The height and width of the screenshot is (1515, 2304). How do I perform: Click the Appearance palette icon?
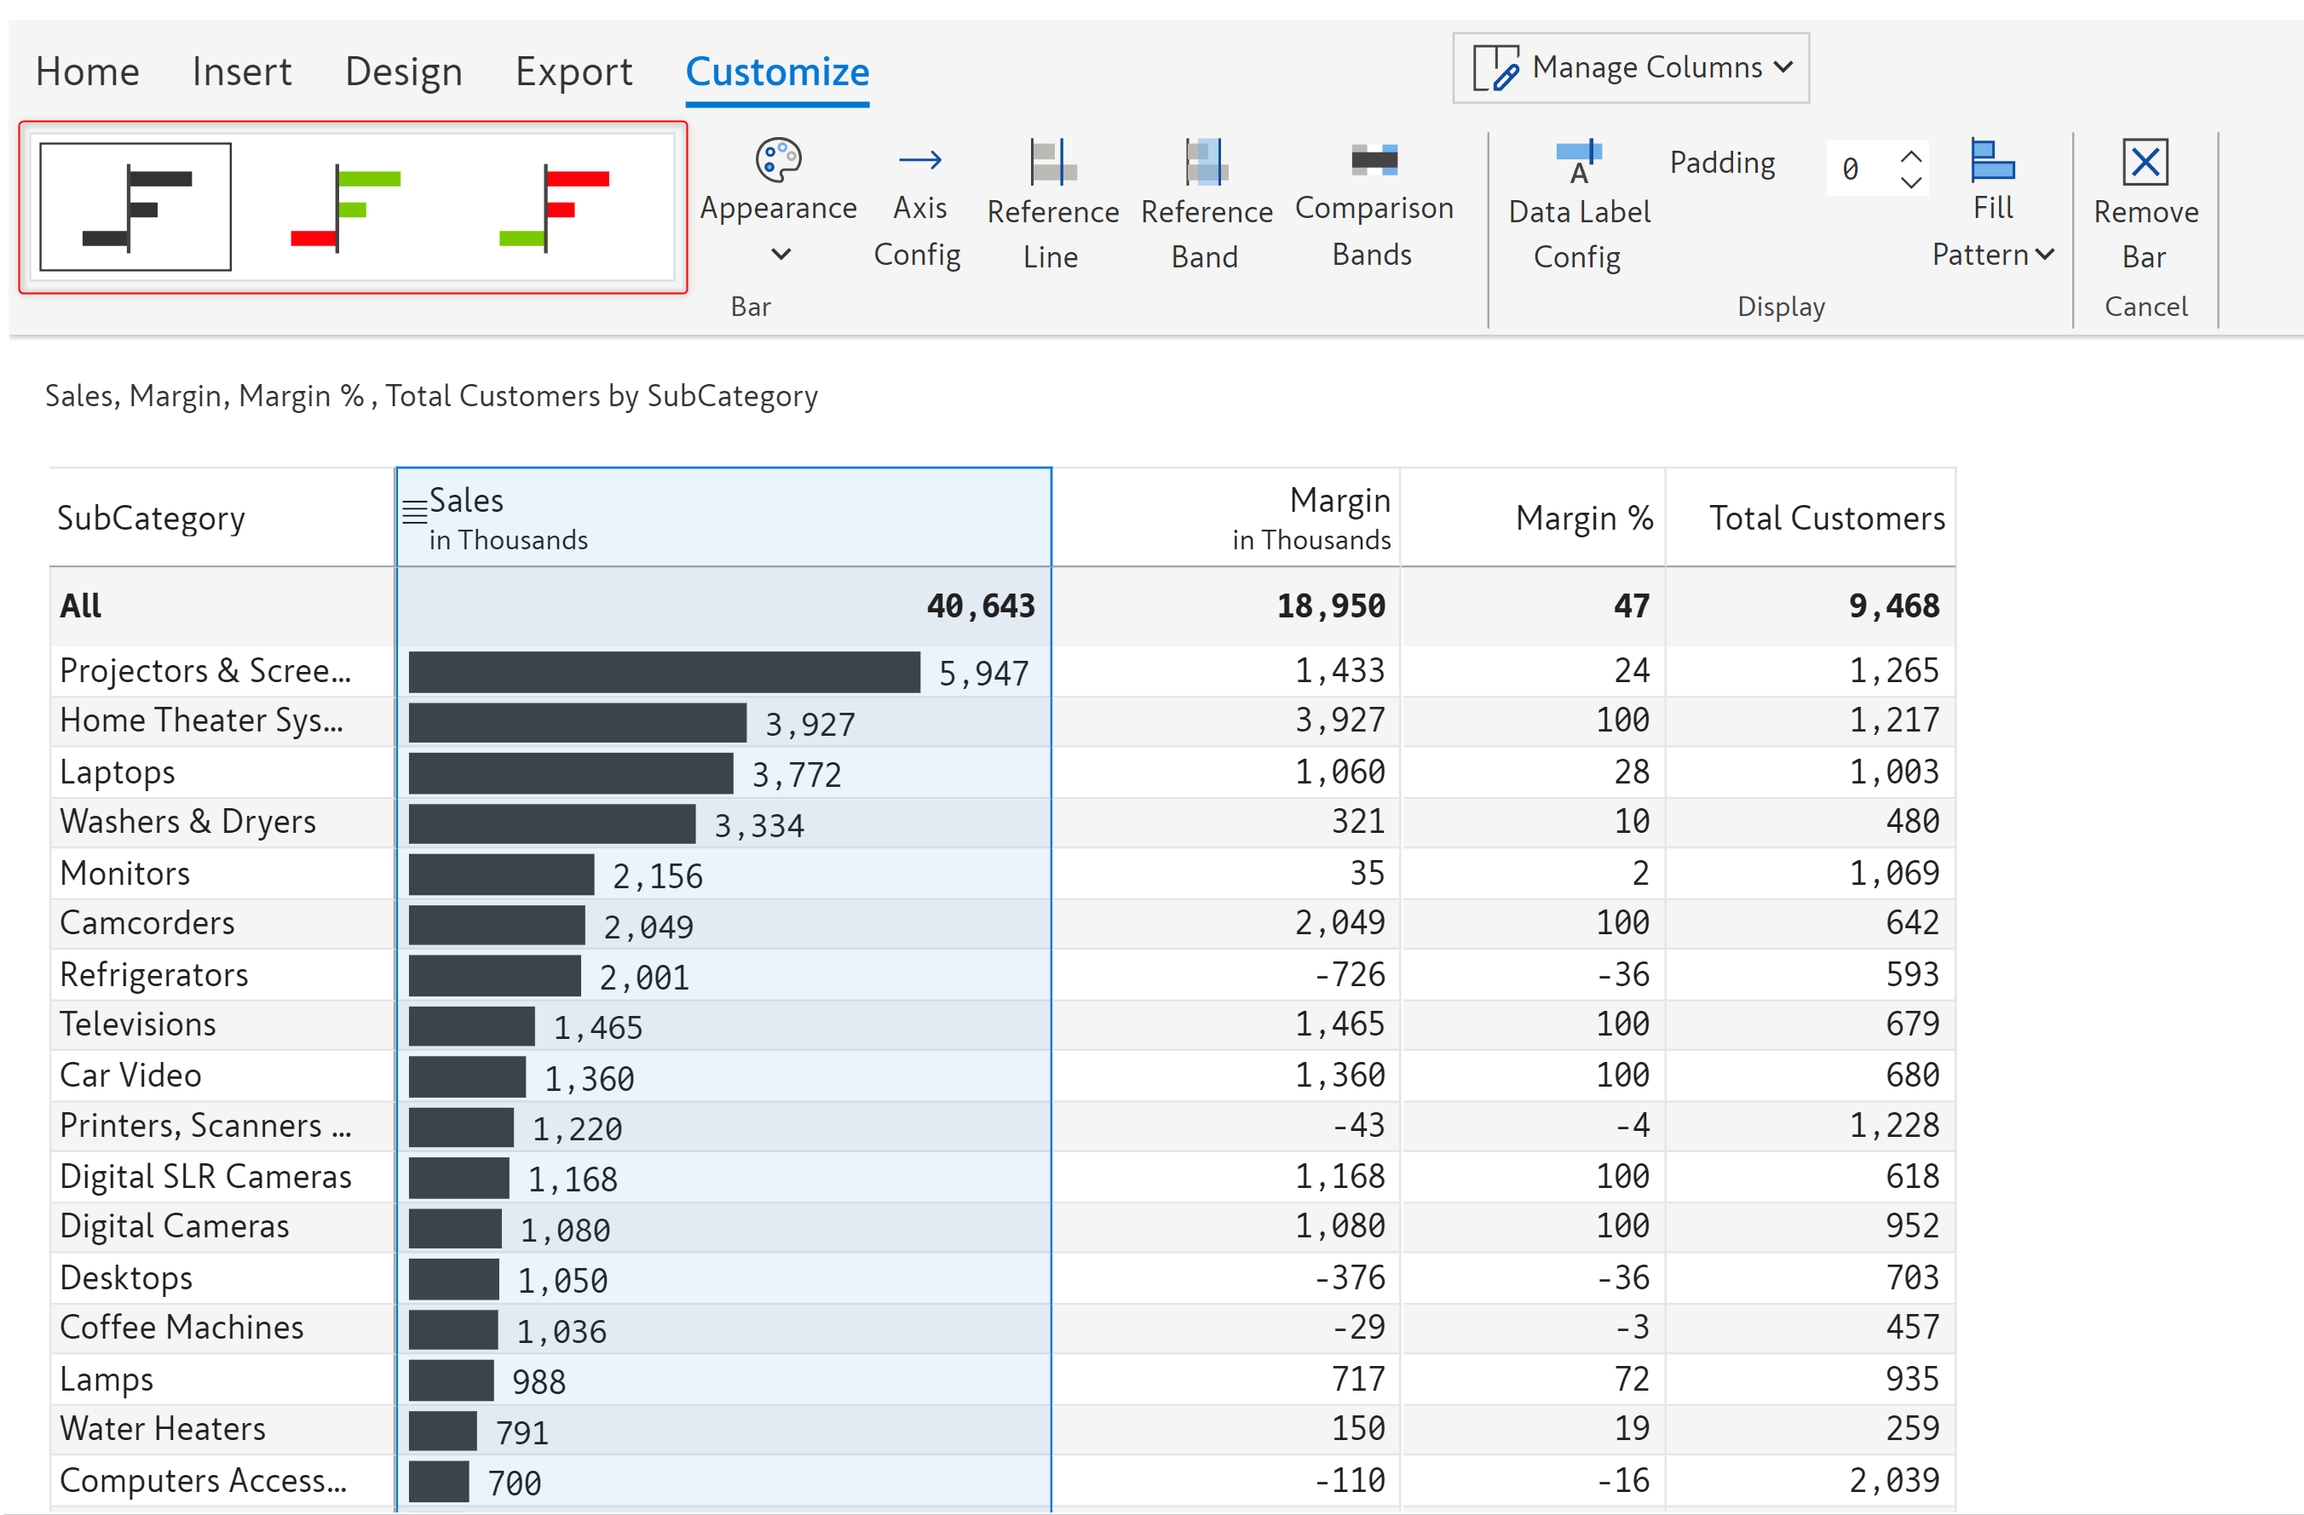point(778,160)
